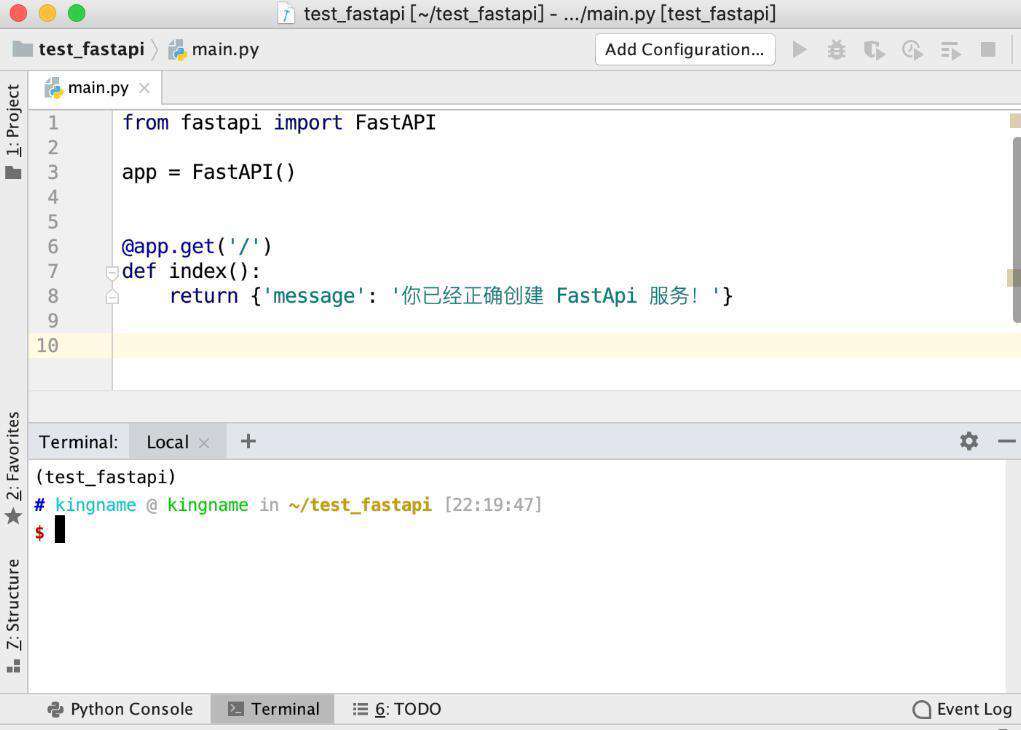1021x730 pixels.
Task: Close the main.py editor tab
Action: click(x=145, y=88)
